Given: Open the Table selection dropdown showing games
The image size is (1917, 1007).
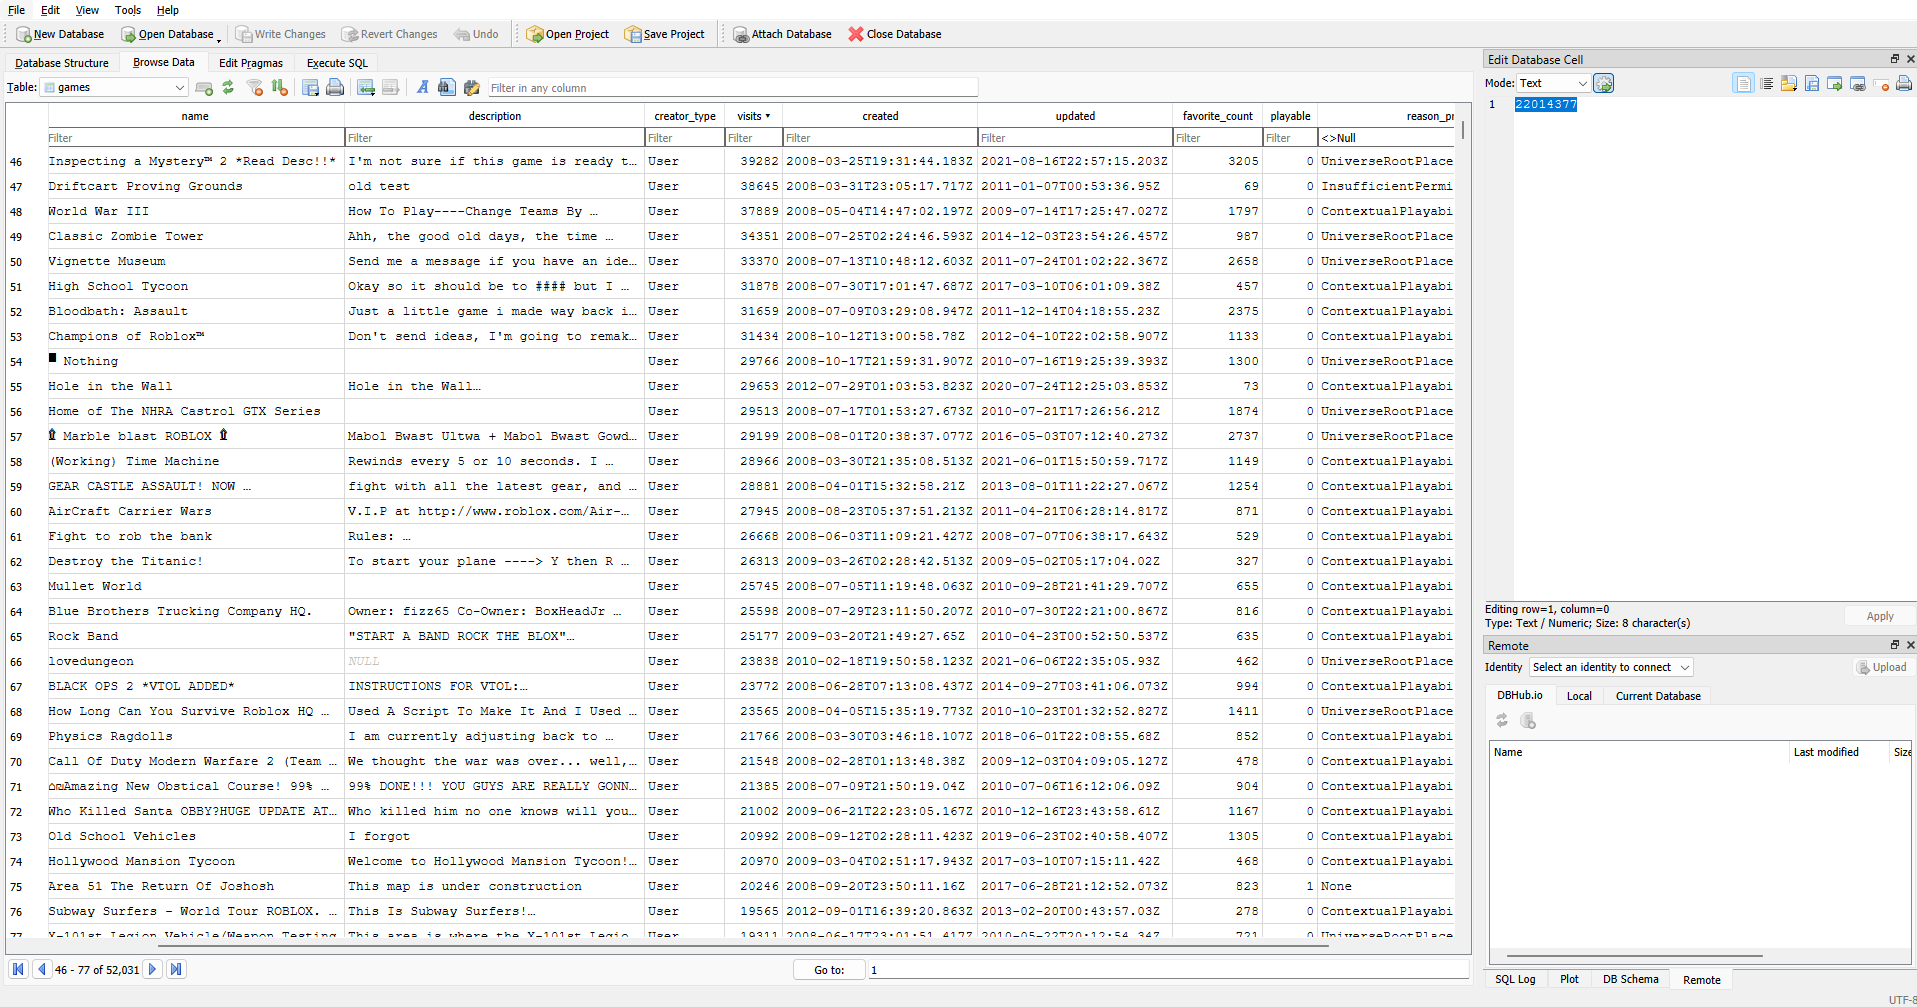Looking at the screenshot, I should 114,88.
